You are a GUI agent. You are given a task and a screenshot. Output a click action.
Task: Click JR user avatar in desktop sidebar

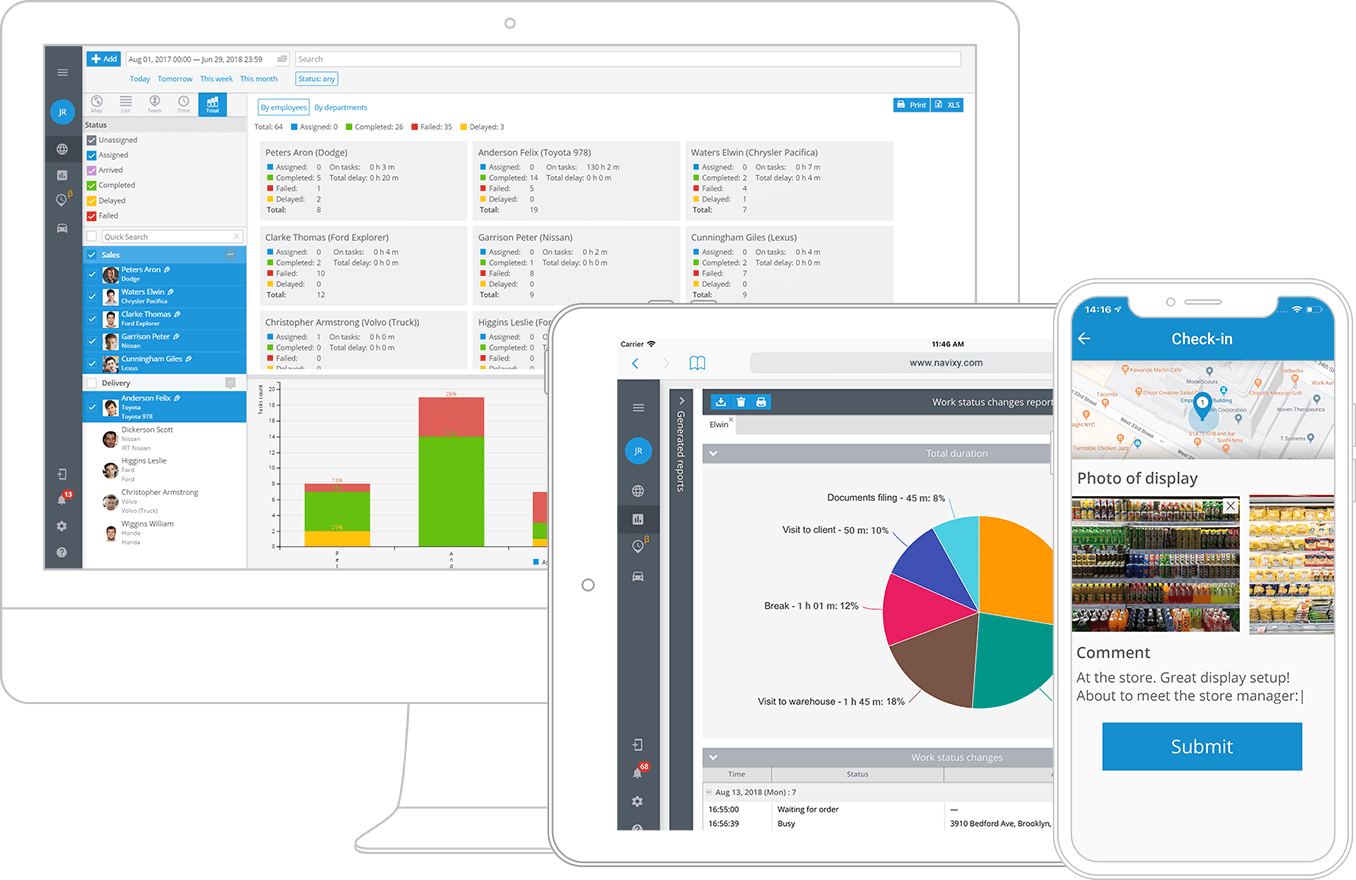(x=62, y=112)
